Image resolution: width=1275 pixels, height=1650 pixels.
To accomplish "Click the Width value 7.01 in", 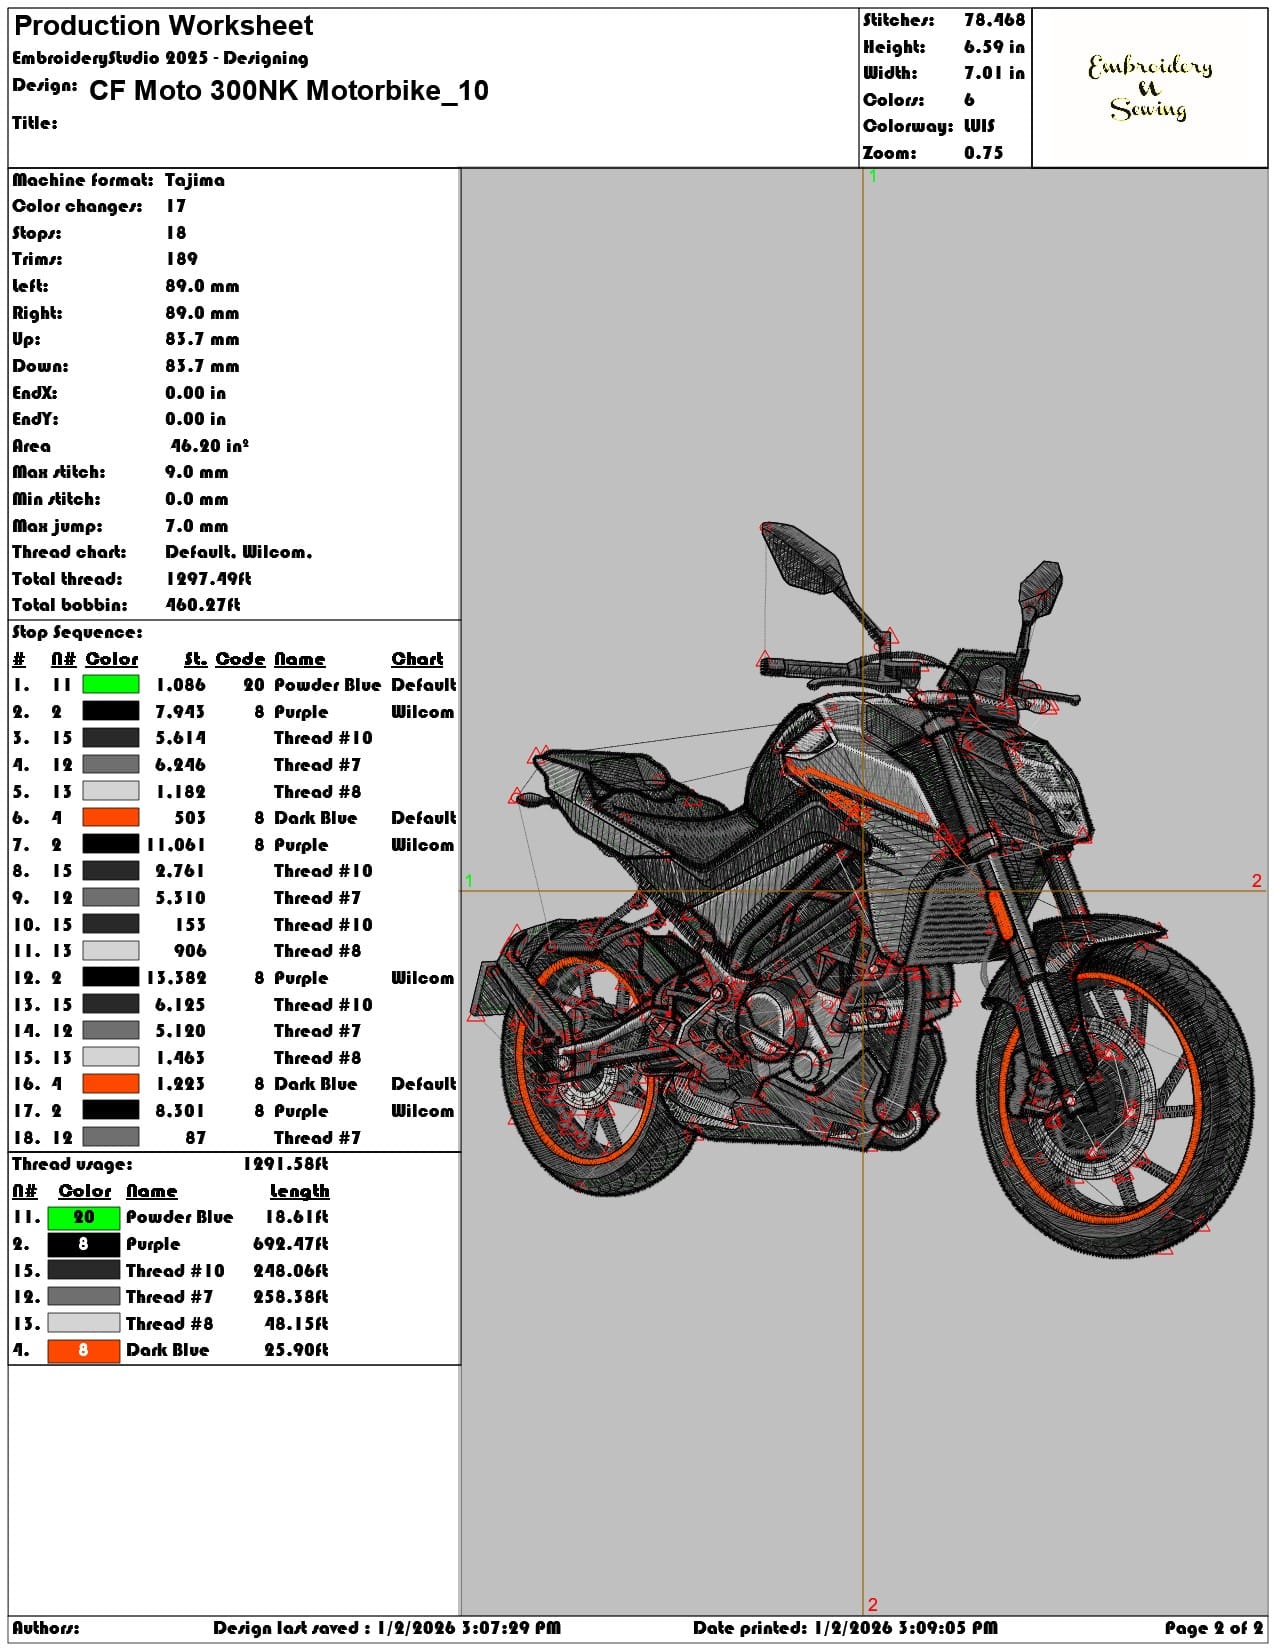I will tap(994, 73).
